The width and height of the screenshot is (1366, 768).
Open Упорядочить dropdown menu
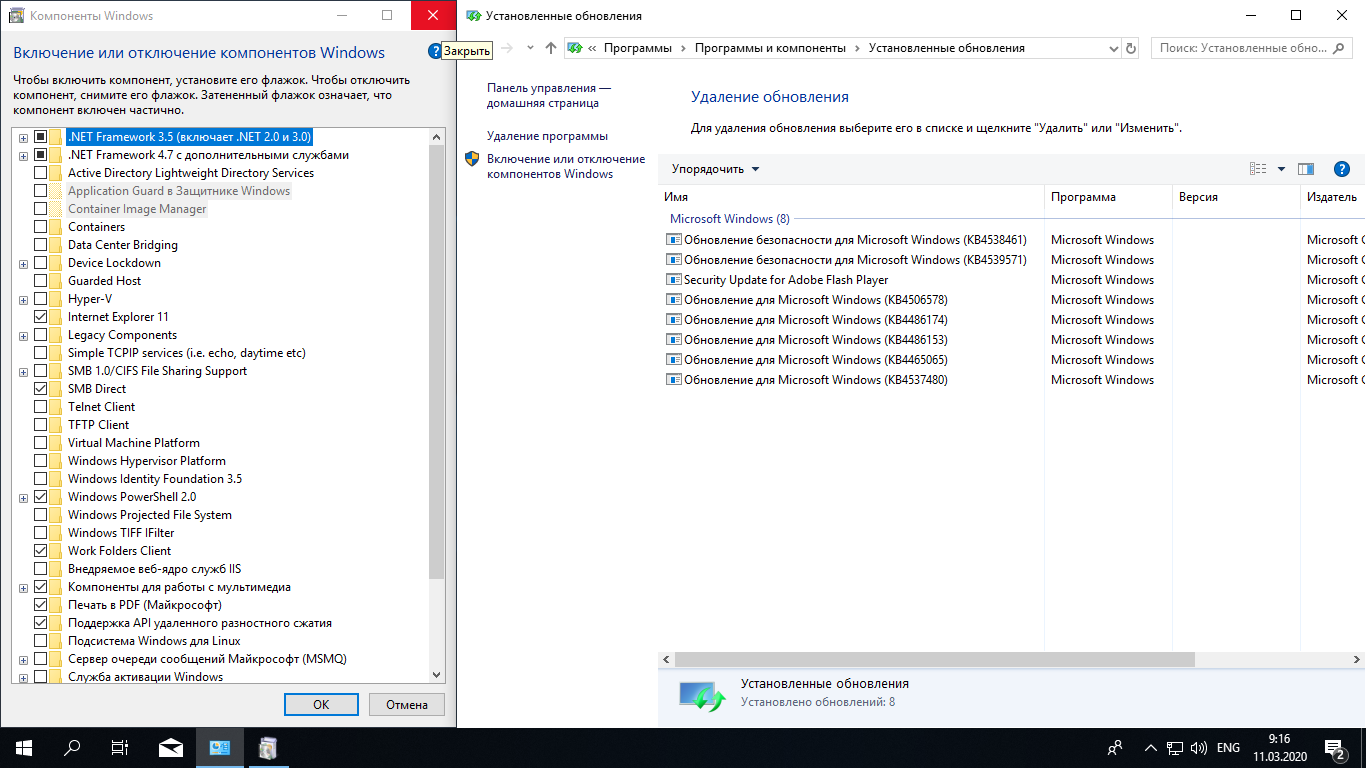click(x=715, y=169)
